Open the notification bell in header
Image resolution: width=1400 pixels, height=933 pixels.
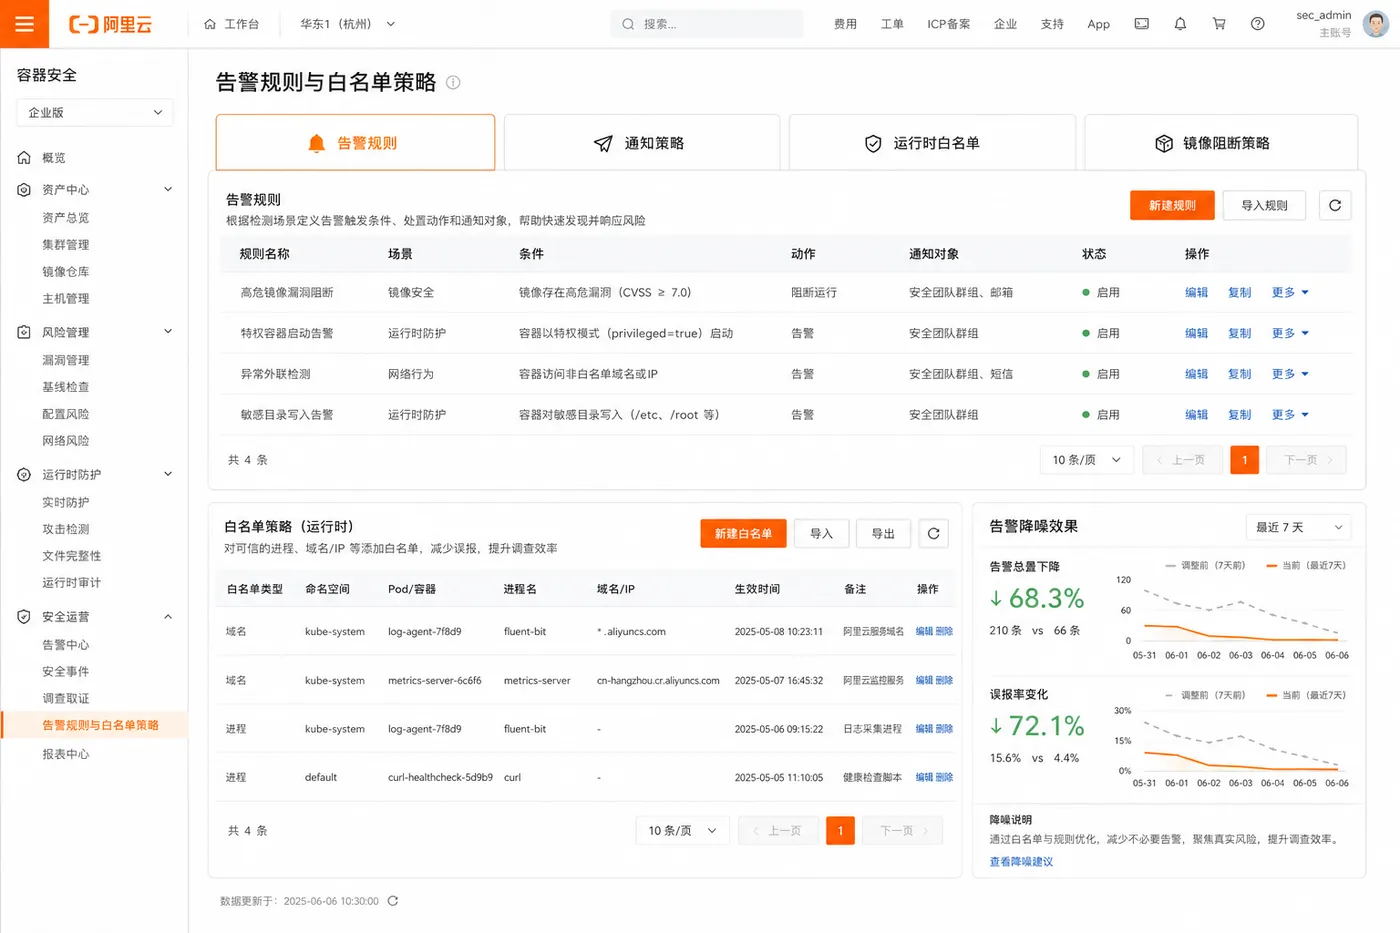click(x=1180, y=24)
